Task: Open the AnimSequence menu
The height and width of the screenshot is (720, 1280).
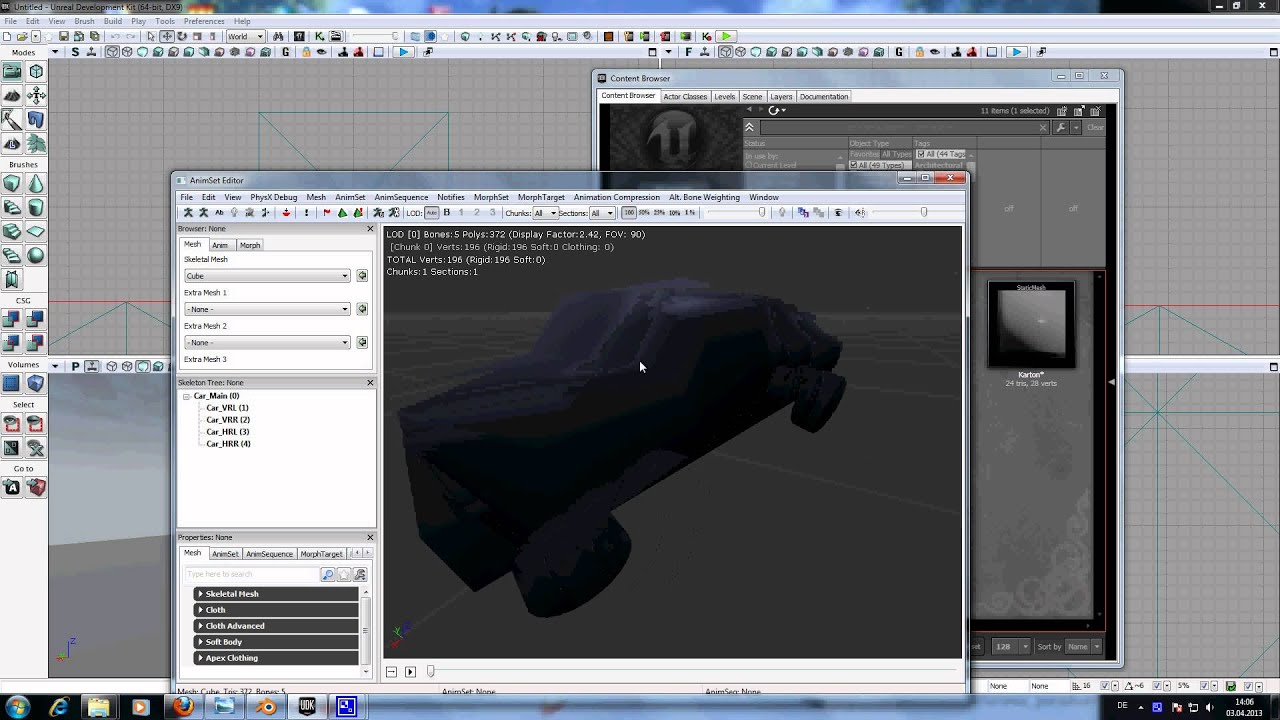Action: 401,197
